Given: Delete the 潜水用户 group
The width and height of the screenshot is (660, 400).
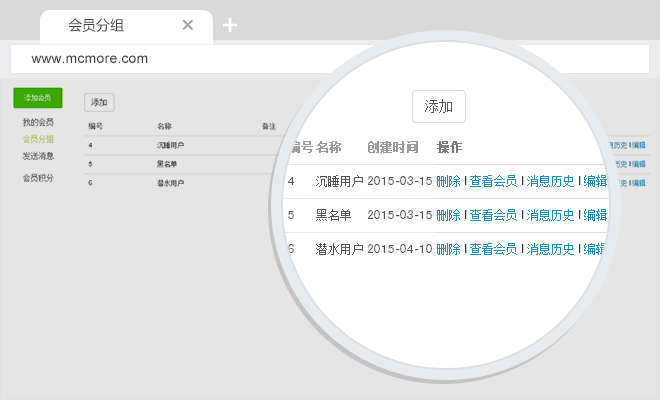Looking at the screenshot, I should (448, 249).
